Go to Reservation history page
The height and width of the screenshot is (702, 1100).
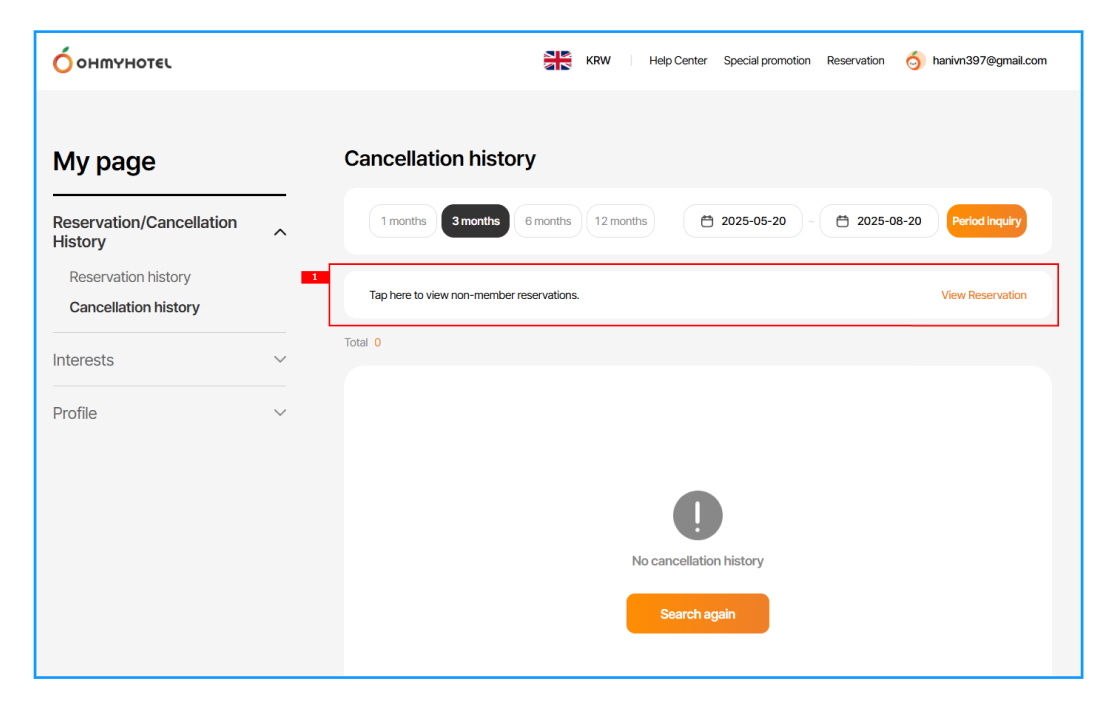(x=130, y=277)
